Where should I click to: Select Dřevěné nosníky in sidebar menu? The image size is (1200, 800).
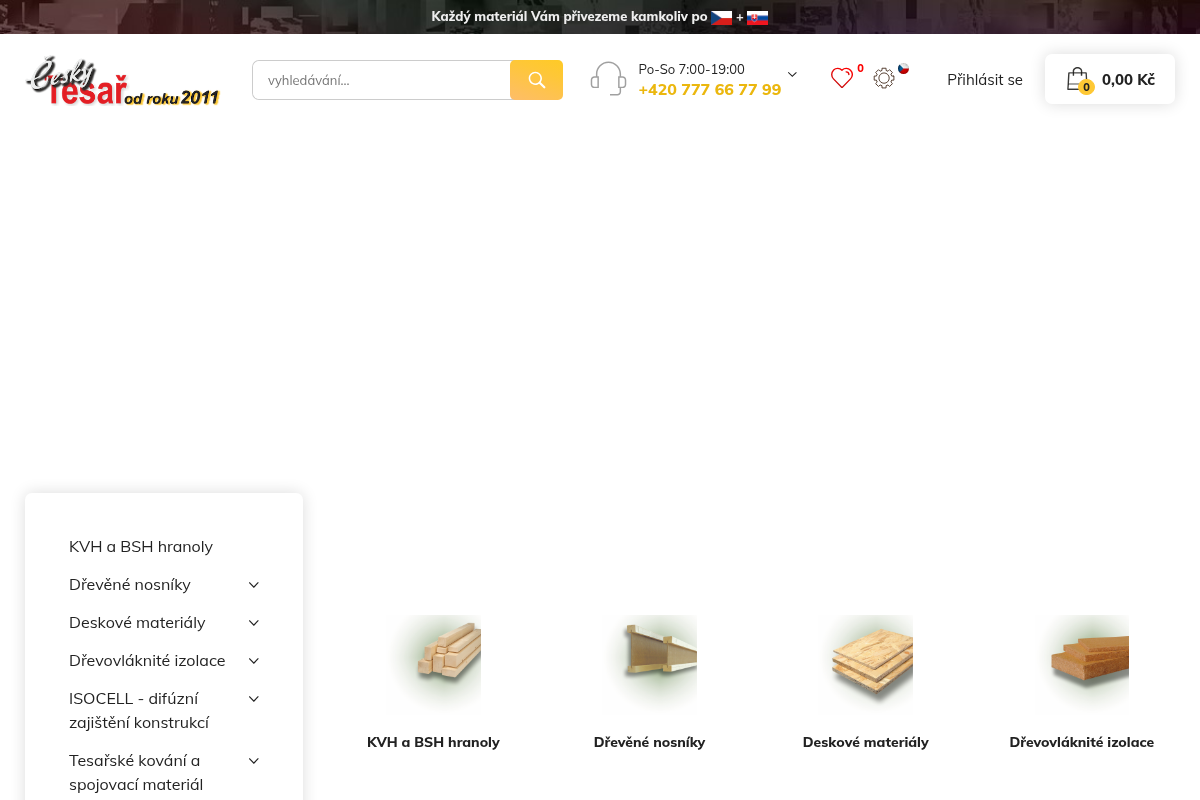click(130, 585)
